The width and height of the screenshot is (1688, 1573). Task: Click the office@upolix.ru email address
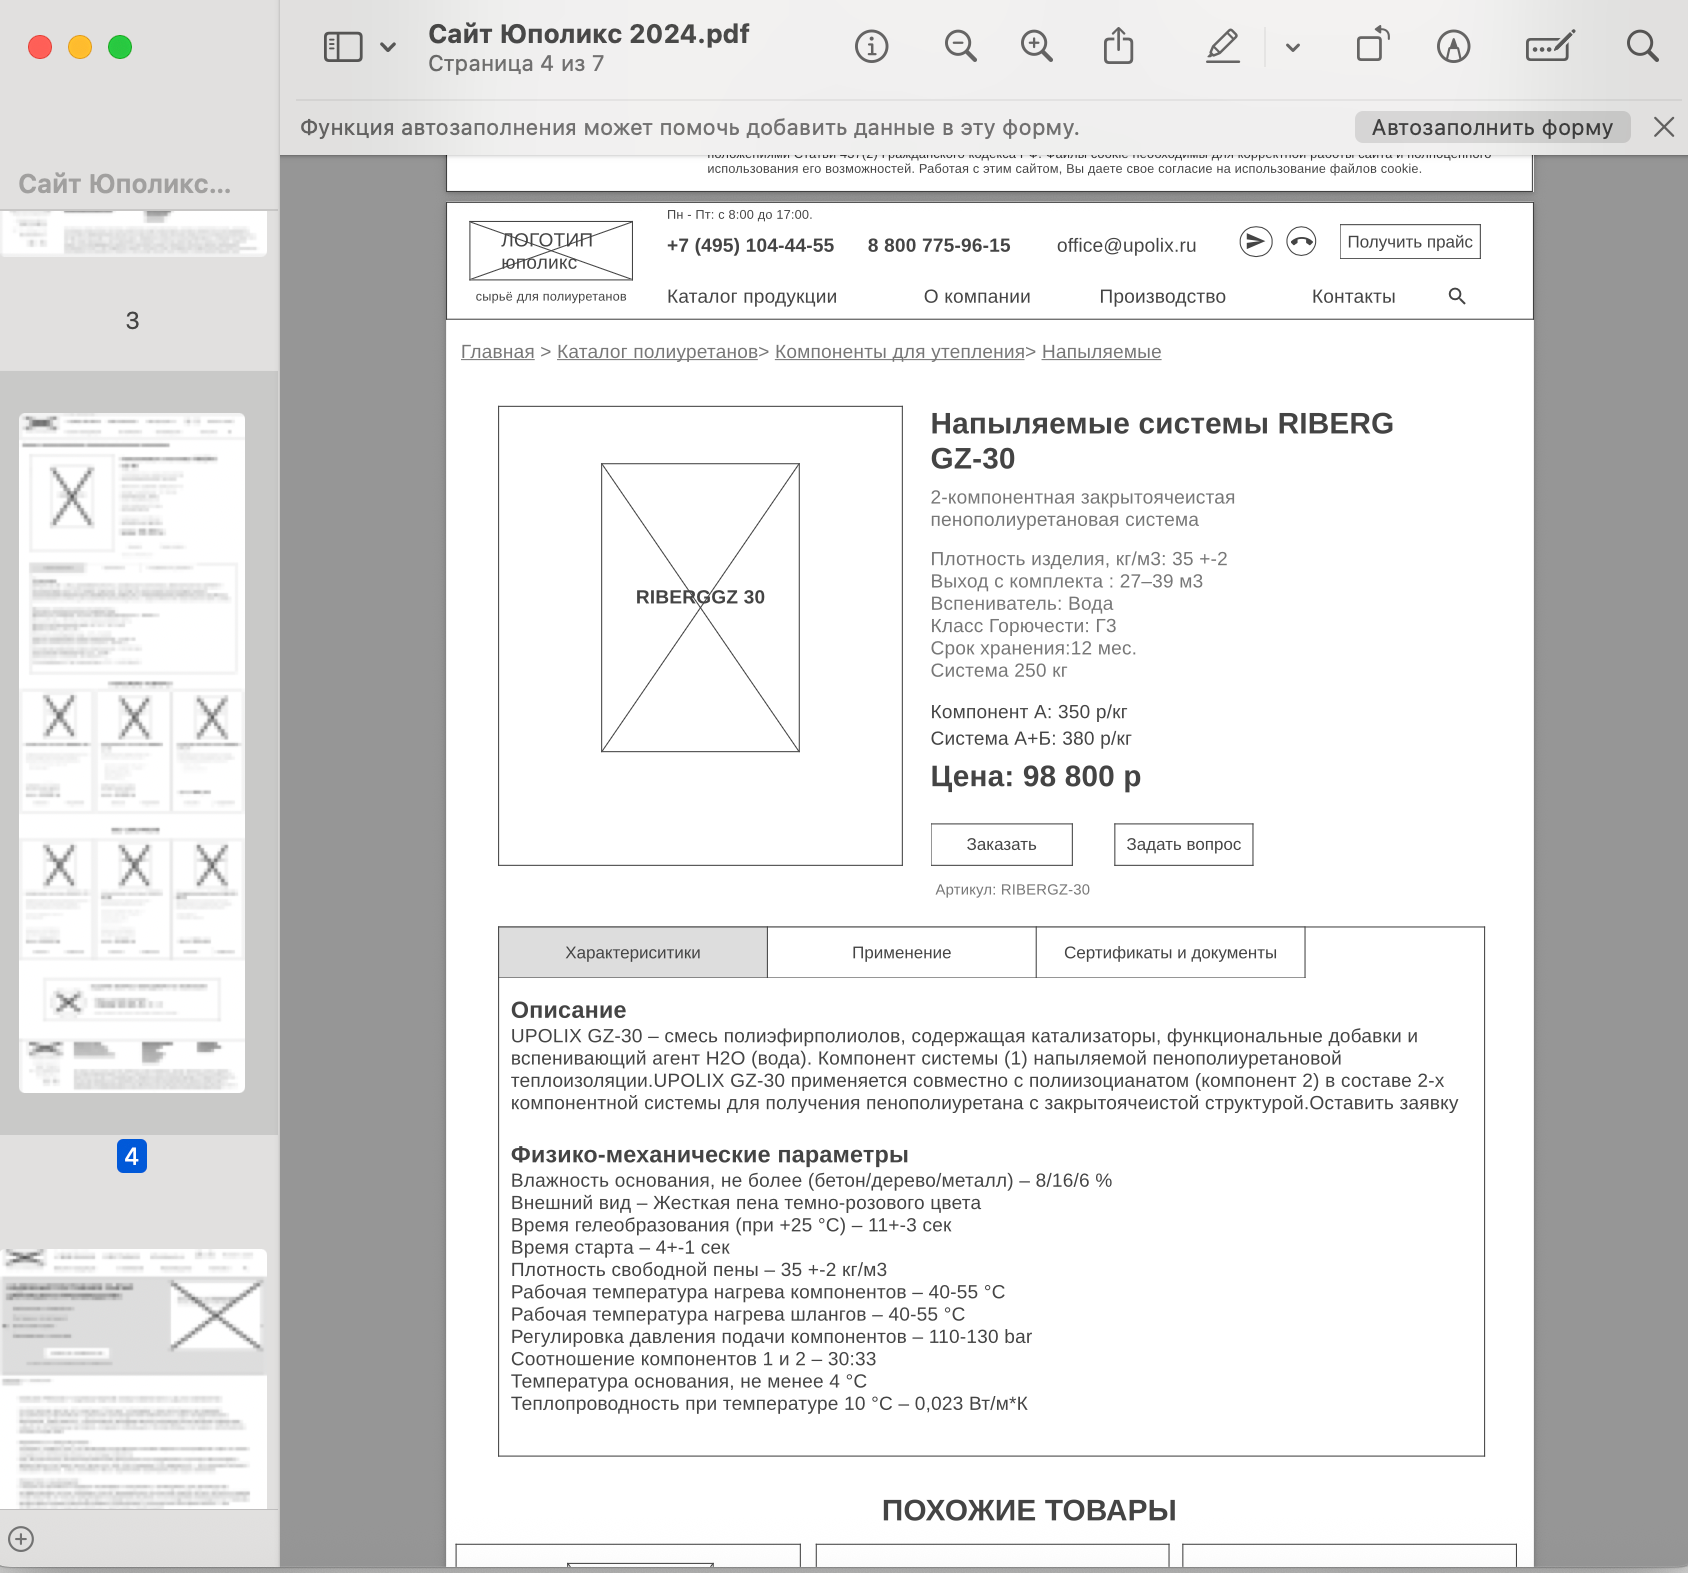[x=1126, y=246]
